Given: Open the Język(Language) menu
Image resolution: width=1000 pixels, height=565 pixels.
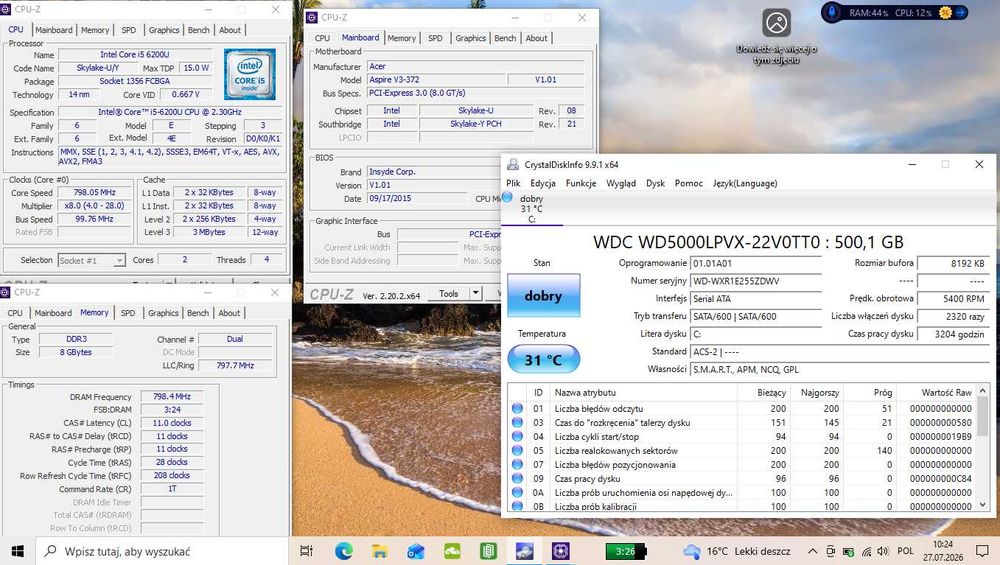Looking at the screenshot, I should (745, 183).
